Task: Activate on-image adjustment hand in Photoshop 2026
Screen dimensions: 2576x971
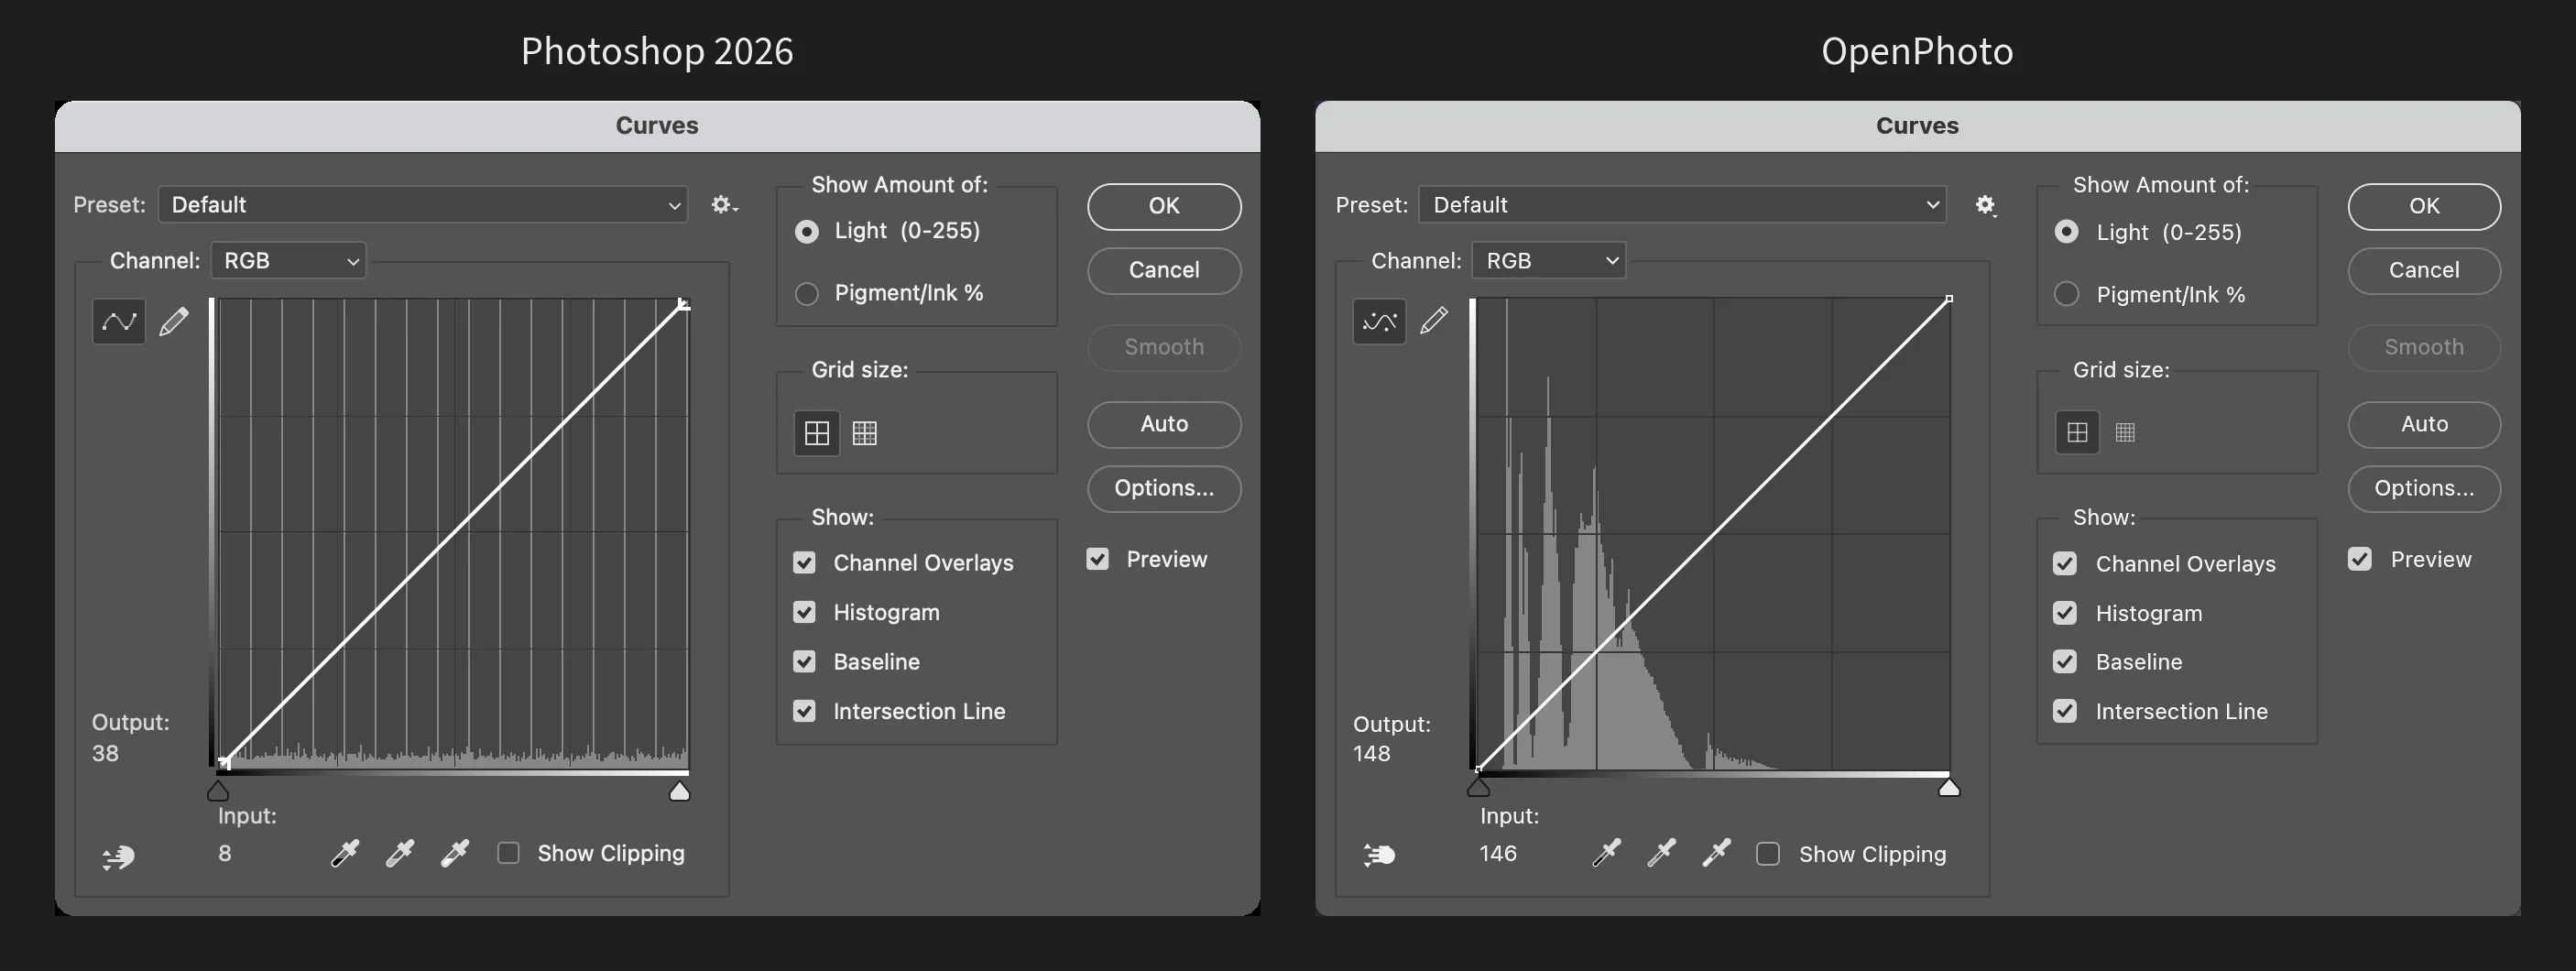Action: pos(119,857)
